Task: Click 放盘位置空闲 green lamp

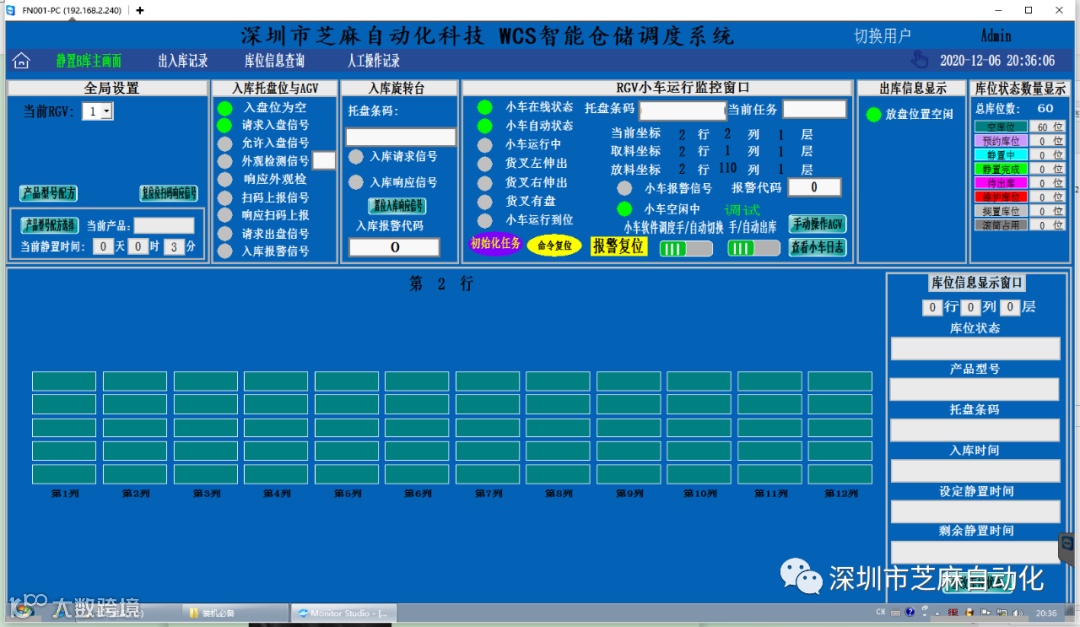Action: 874,114
